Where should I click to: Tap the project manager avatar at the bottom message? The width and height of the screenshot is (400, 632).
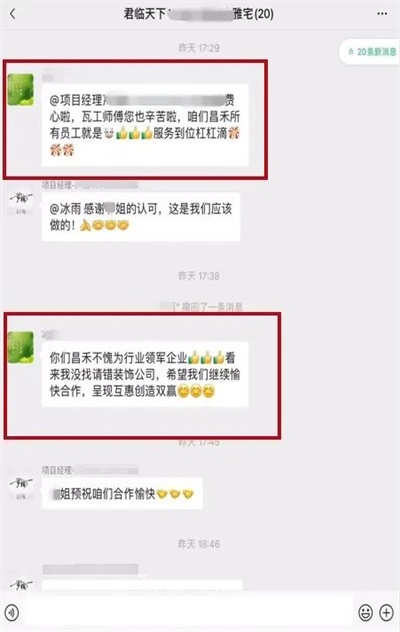tap(21, 584)
